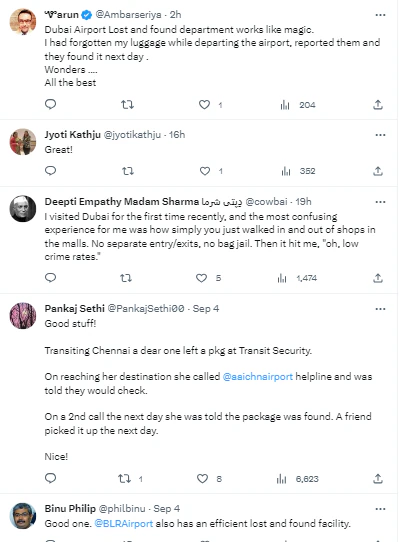Open Pankaj Sethi's profile picture
The image size is (399, 542).
click(23, 316)
